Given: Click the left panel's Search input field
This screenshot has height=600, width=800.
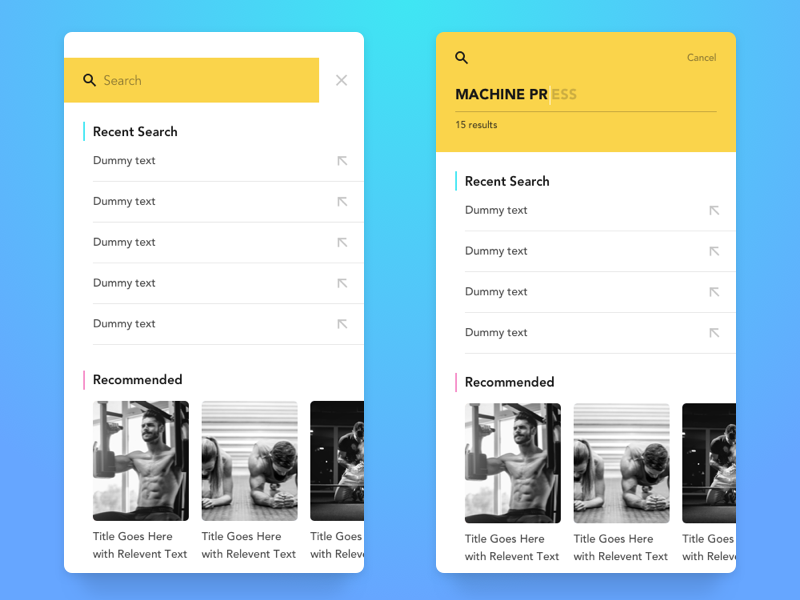Looking at the screenshot, I should click(x=191, y=80).
